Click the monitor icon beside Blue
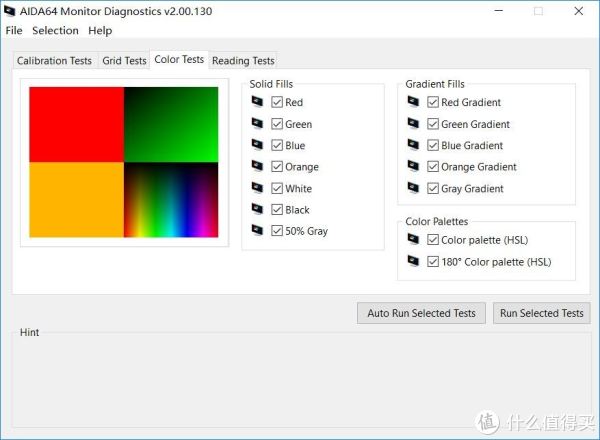The width and height of the screenshot is (600, 440). point(257,145)
